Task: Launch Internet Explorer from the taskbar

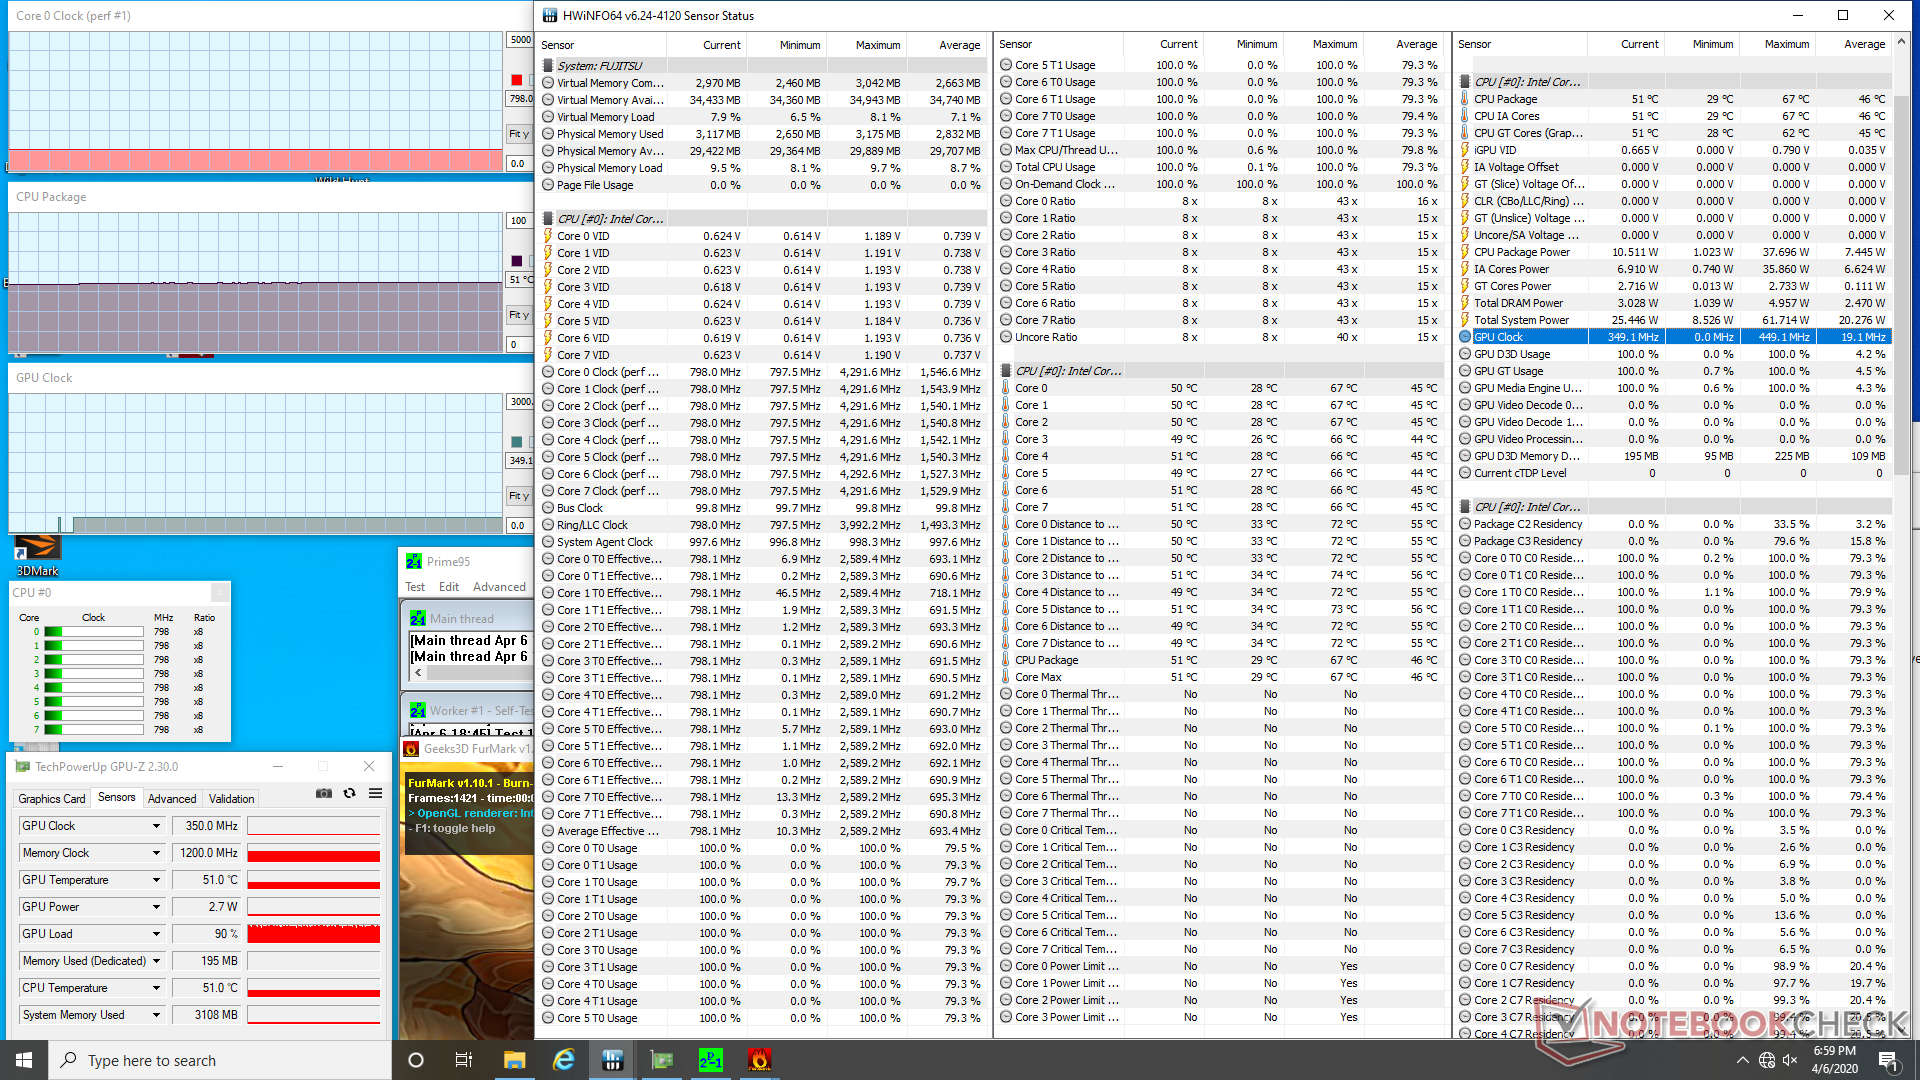Action: (563, 1060)
